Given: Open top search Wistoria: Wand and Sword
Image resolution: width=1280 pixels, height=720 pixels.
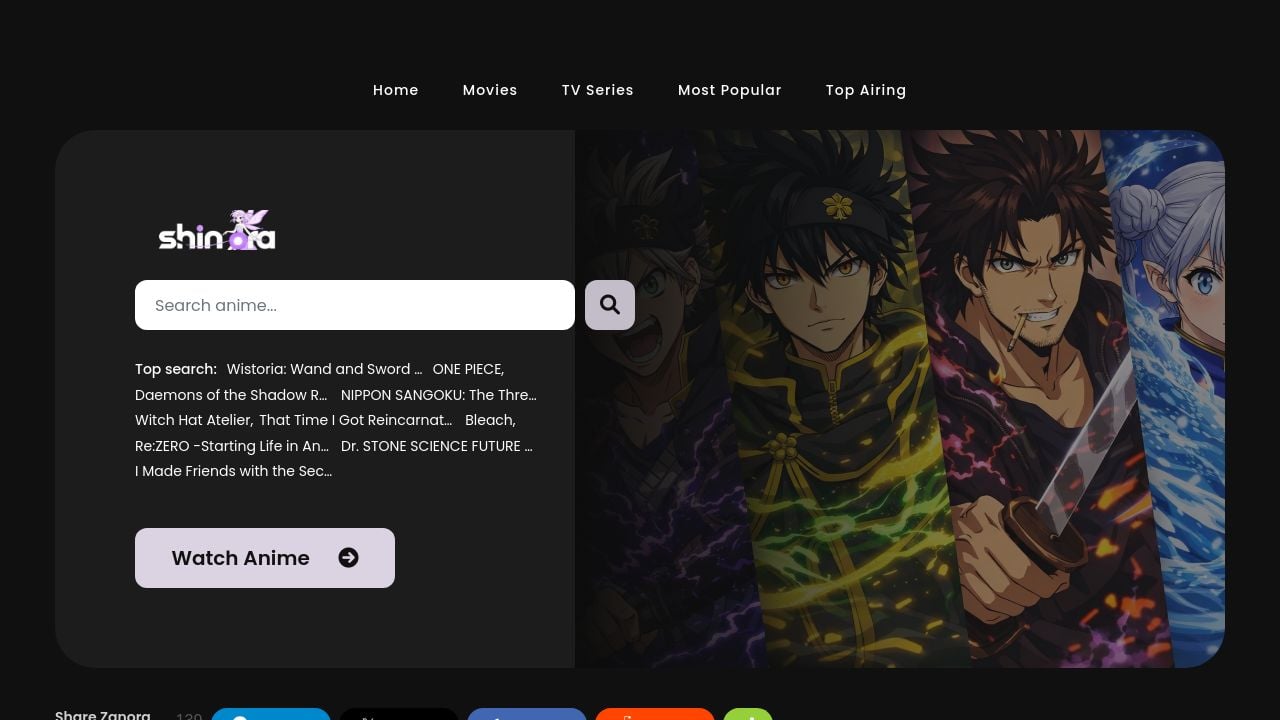Looking at the screenshot, I should click(325, 369).
